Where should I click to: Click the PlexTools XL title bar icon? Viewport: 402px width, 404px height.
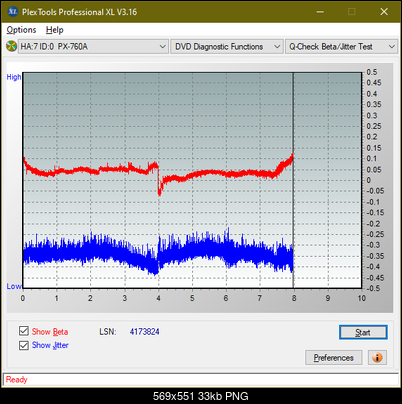[x=12, y=12]
